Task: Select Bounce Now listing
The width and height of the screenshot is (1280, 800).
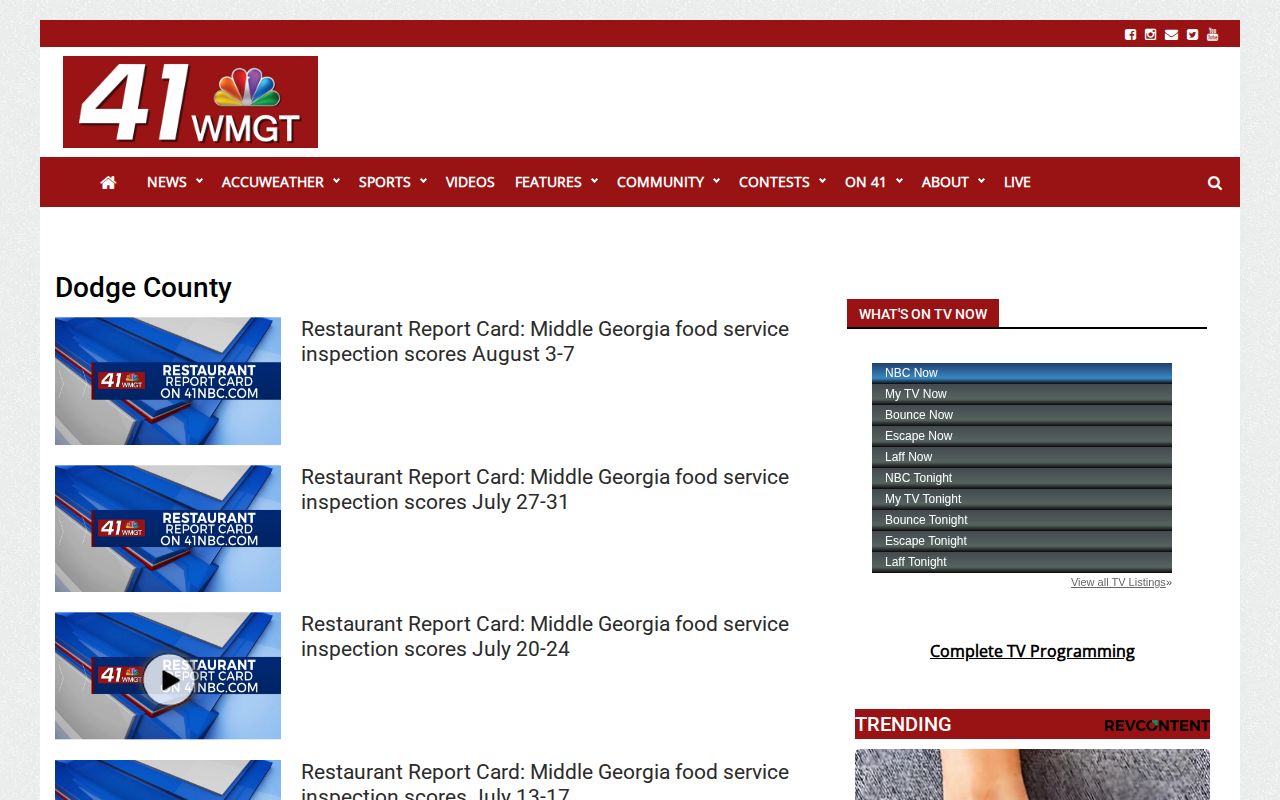Action: (1022, 415)
